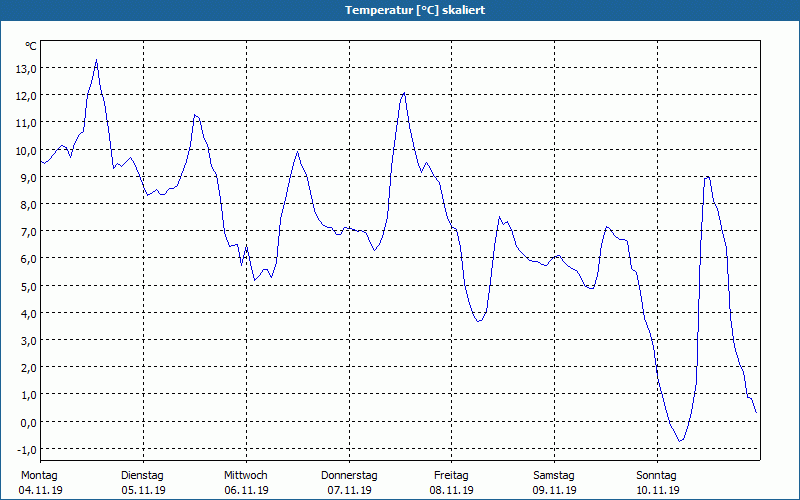Image resolution: width=800 pixels, height=500 pixels.
Task: Click the 13,0 y-axis label
Action: pyautogui.click(x=26, y=69)
